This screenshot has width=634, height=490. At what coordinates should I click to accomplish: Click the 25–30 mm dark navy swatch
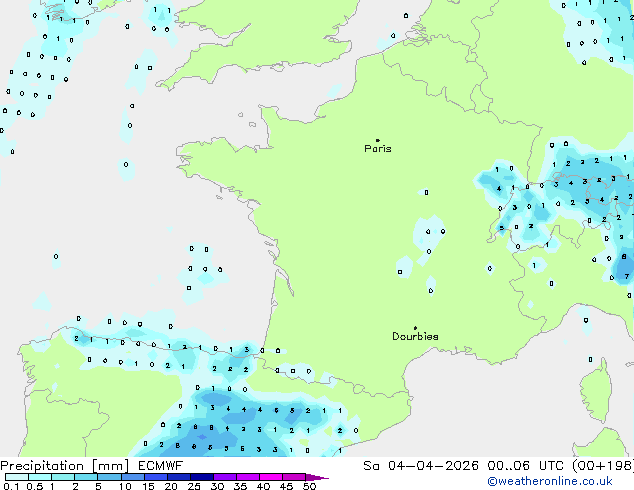click(x=201, y=477)
